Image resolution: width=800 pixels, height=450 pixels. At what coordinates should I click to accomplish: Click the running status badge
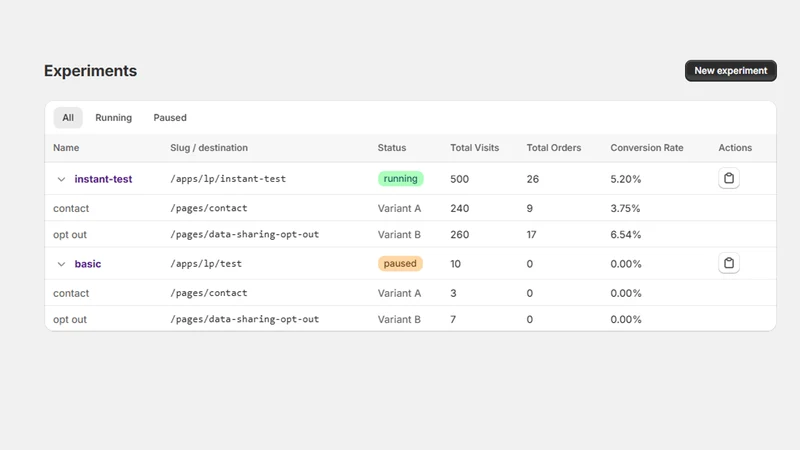[x=401, y=179]
